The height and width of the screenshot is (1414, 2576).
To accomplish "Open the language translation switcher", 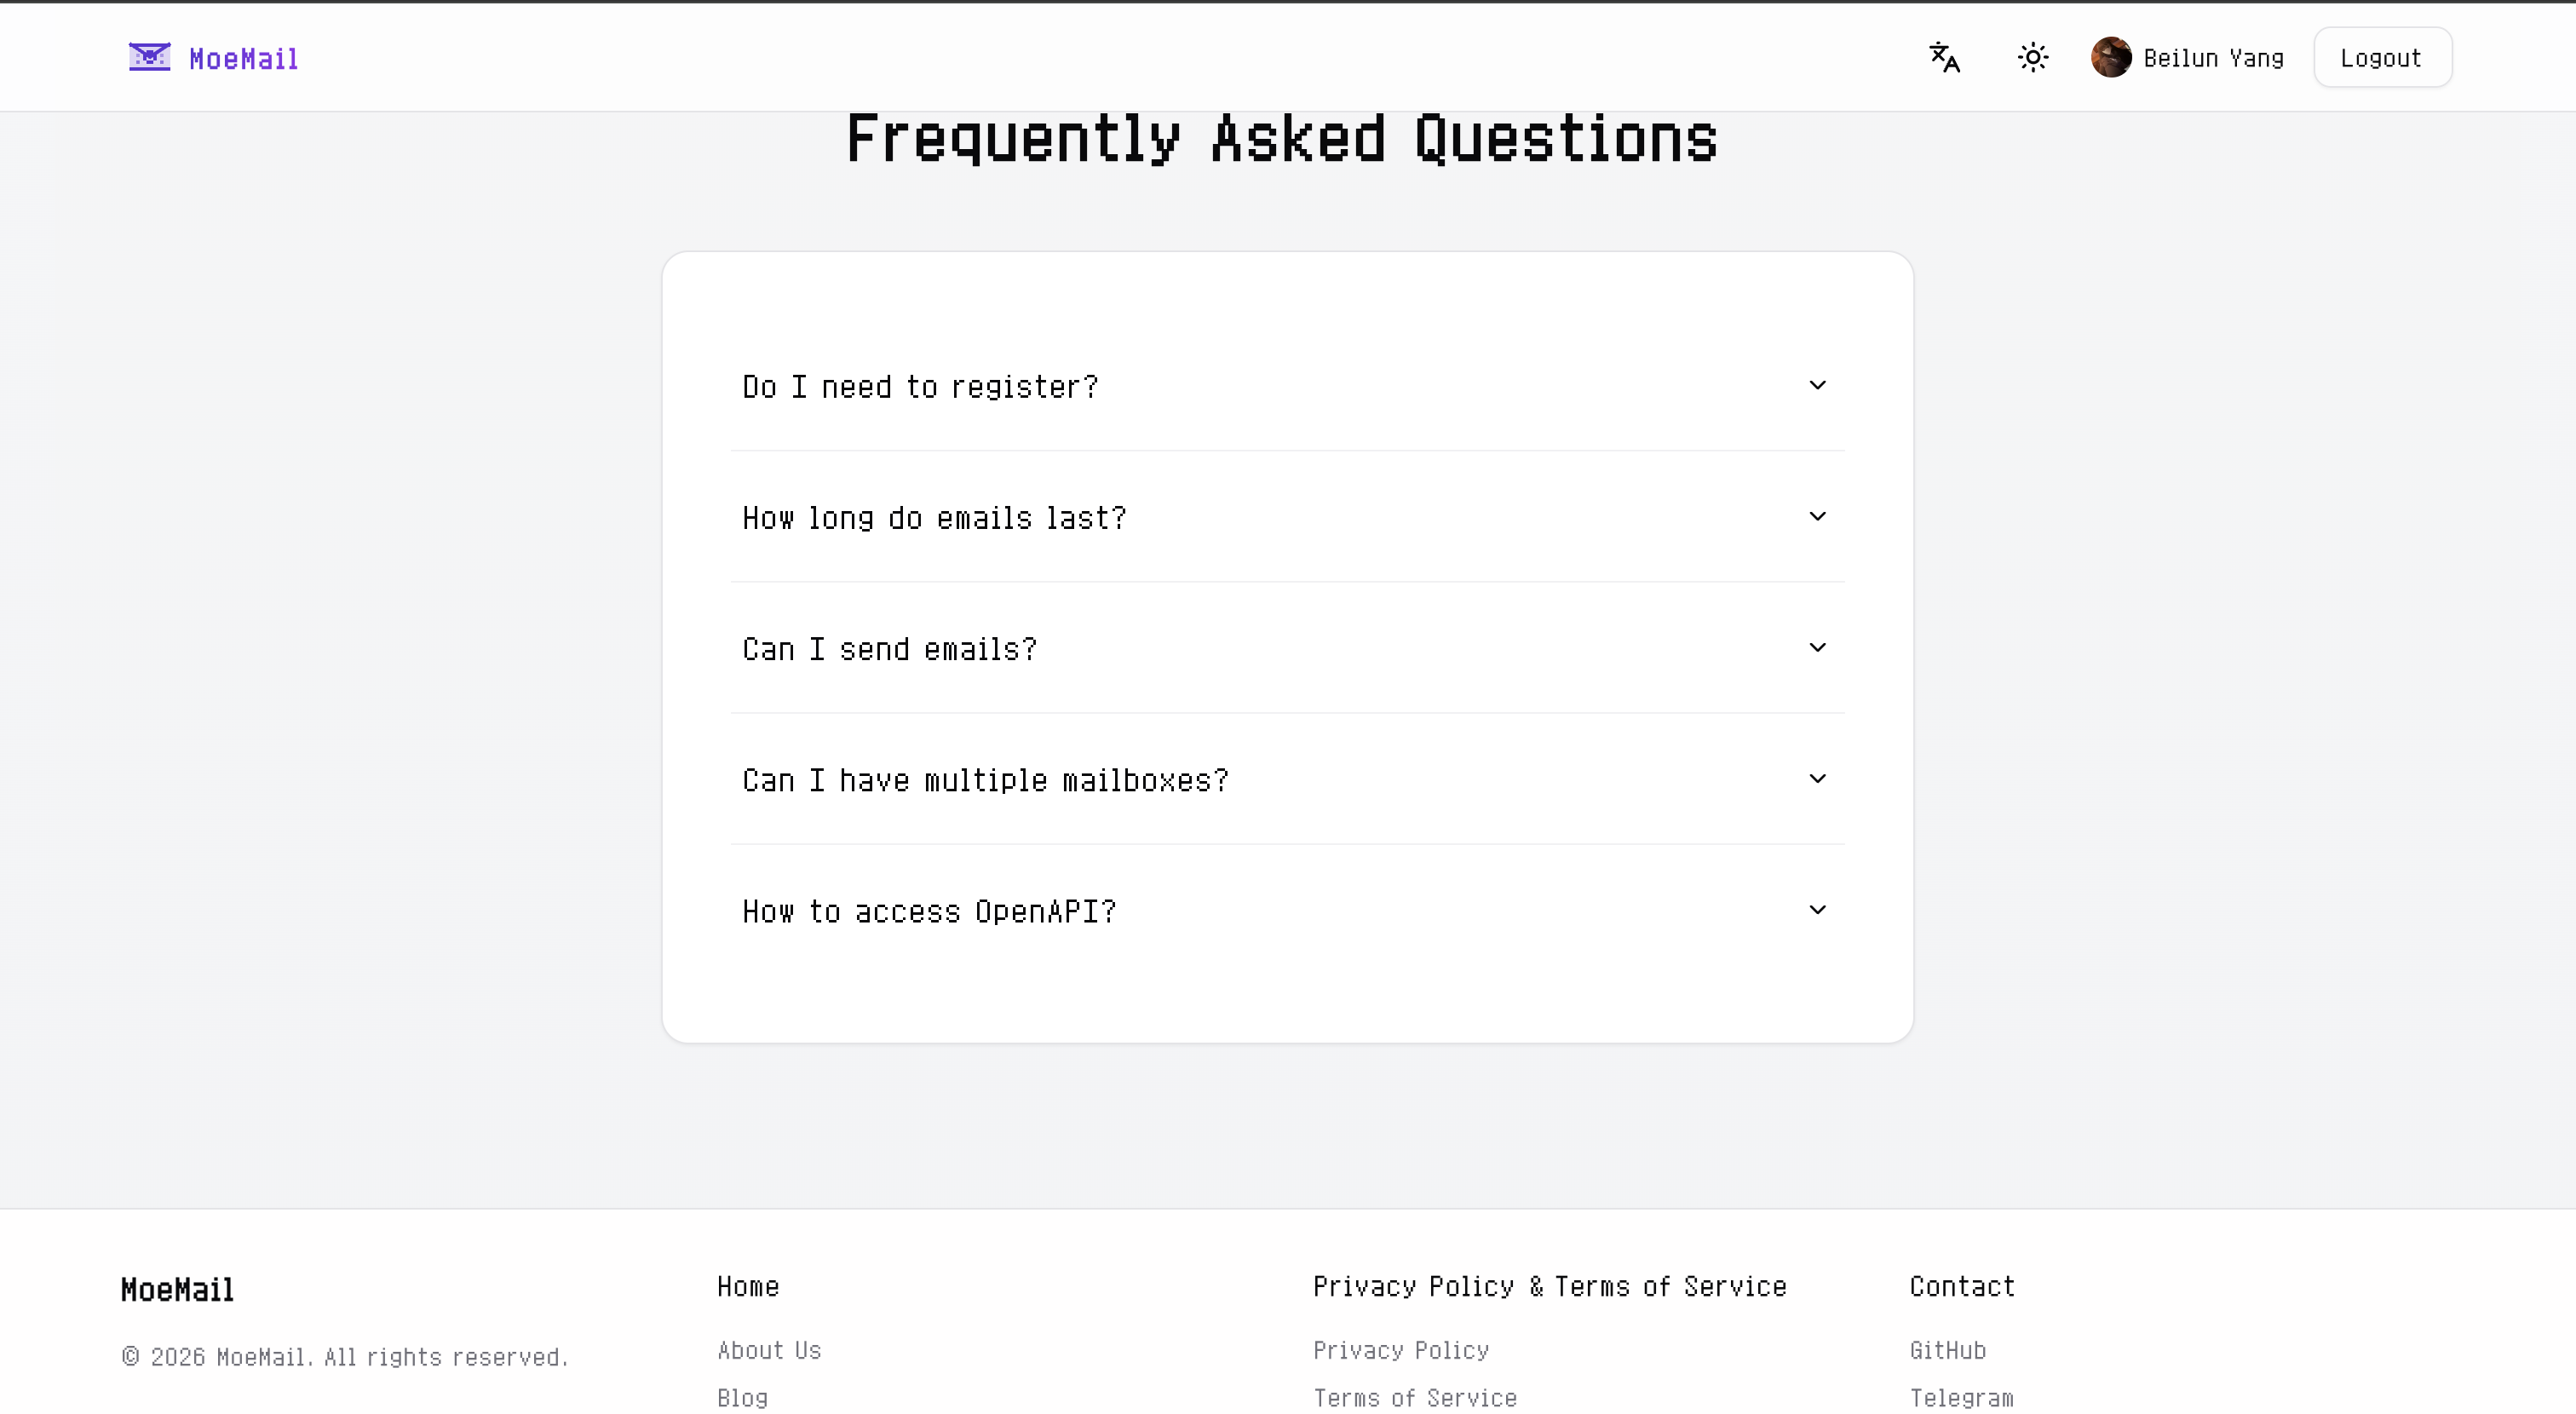I will point(1944,57).
